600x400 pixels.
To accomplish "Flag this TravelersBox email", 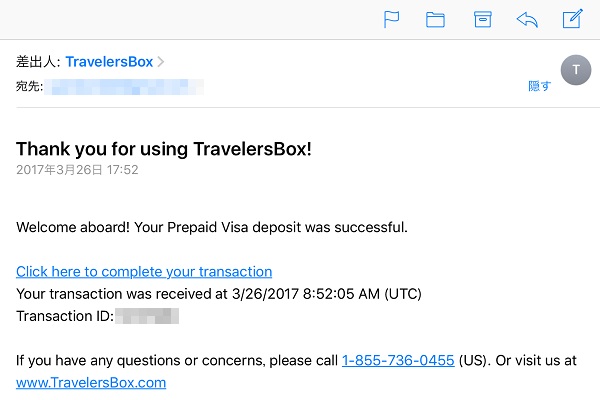I will (391, 19).
